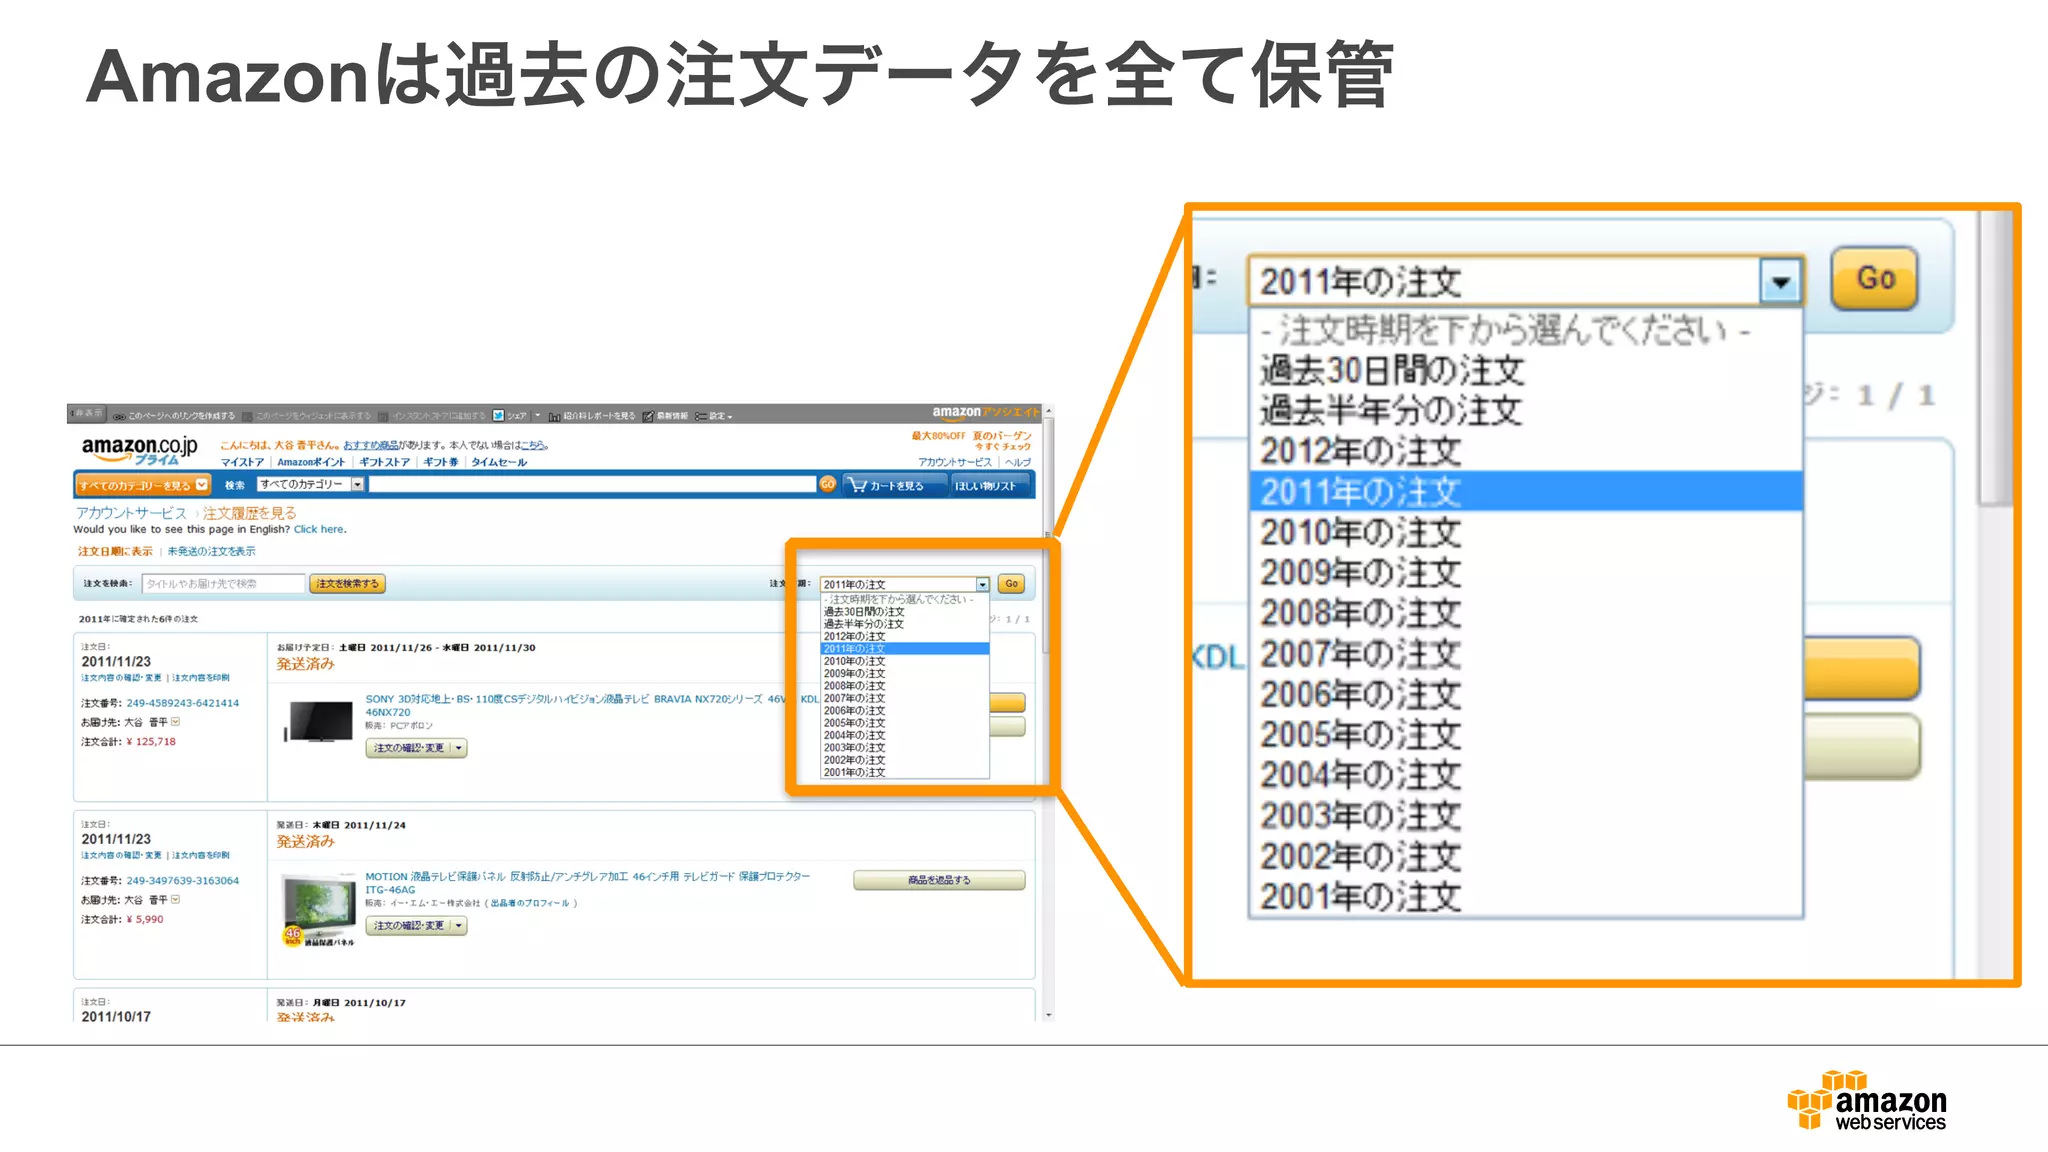The image size is (2048, 1152).
Task: Open the Amazonポイント tab
Action: tap(311, 462)
